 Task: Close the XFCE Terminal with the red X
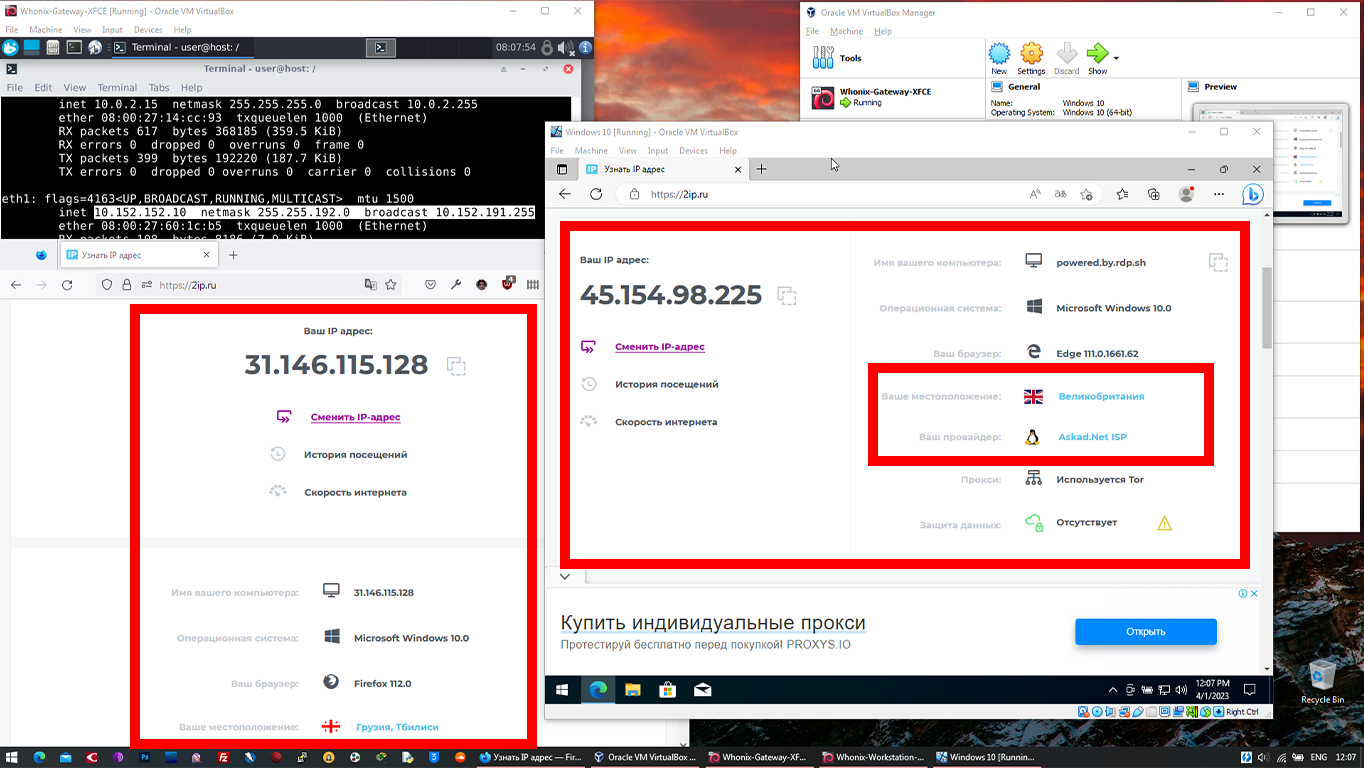tap(570, 69)
